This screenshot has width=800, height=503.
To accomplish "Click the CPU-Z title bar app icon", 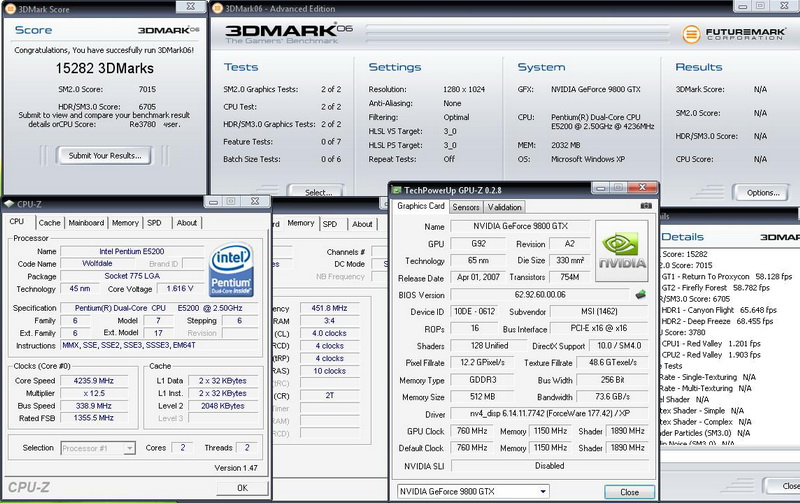I will point(9,204).
